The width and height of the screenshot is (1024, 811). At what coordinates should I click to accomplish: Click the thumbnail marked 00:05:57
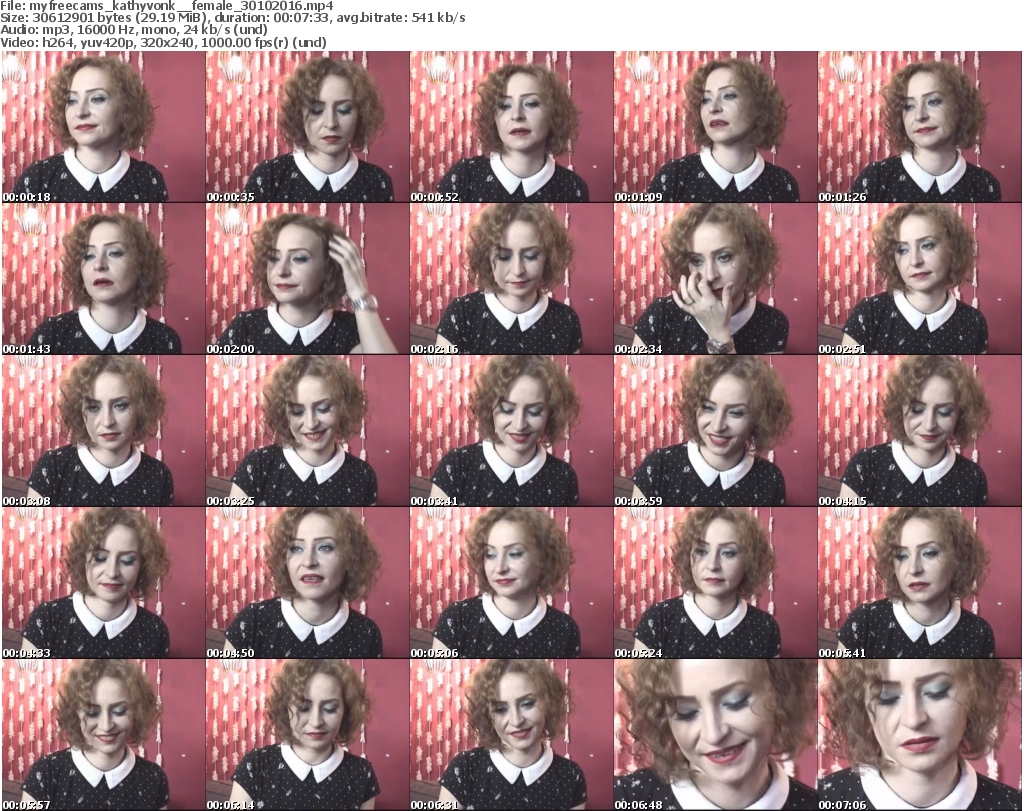[x=103, y=735]
